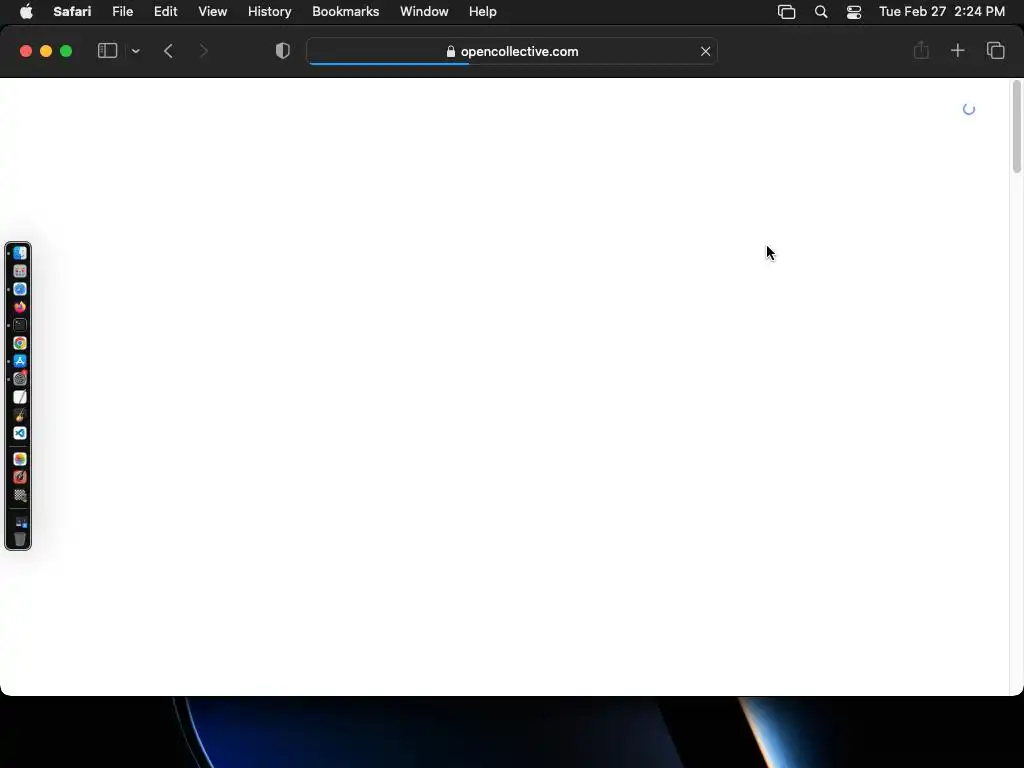Open Stage Manager icon in menu bar
1024x768 pixels.
tap(786, 12)
